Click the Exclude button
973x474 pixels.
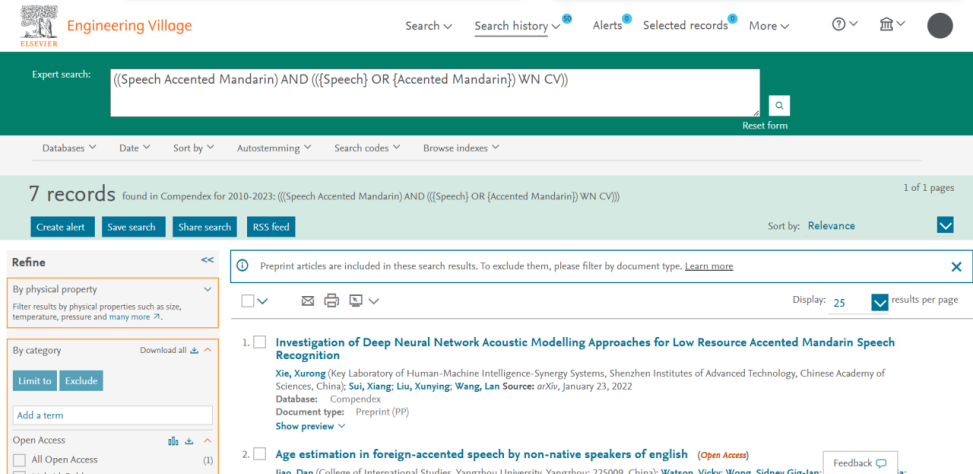pyautogui.click(x=81, y=380)
